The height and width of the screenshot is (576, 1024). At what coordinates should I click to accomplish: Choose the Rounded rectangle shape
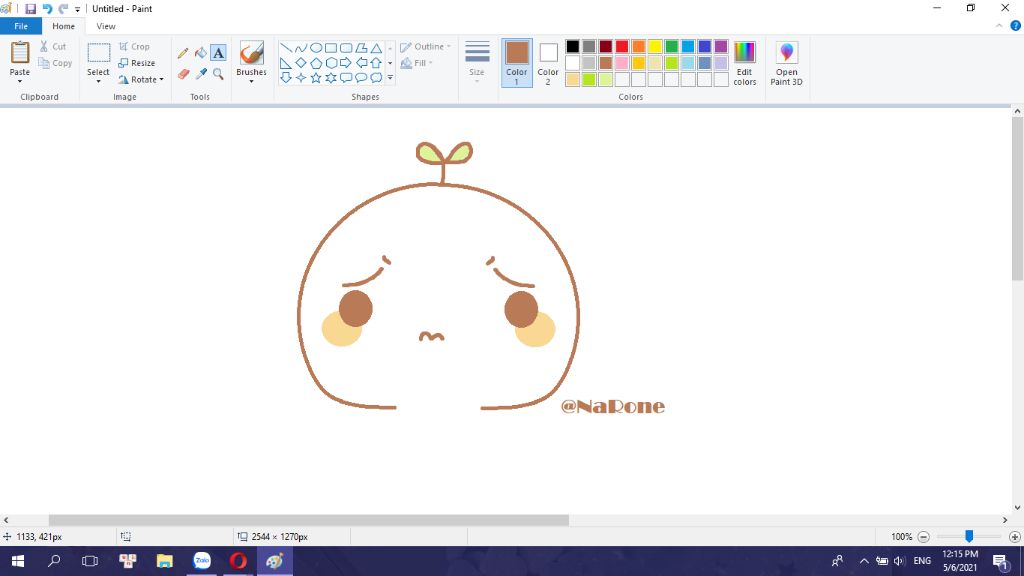[x=345, y=48]
